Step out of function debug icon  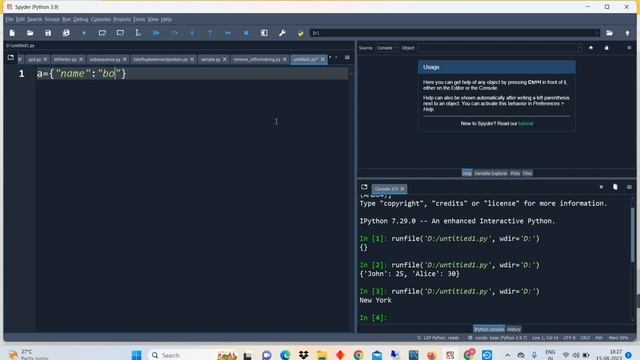[210, 33]
